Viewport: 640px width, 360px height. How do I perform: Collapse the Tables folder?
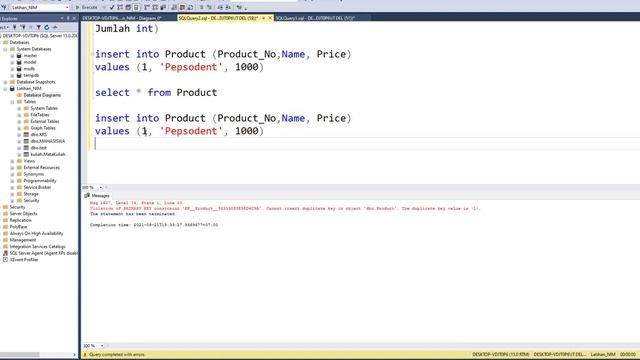tap(12, 102)
